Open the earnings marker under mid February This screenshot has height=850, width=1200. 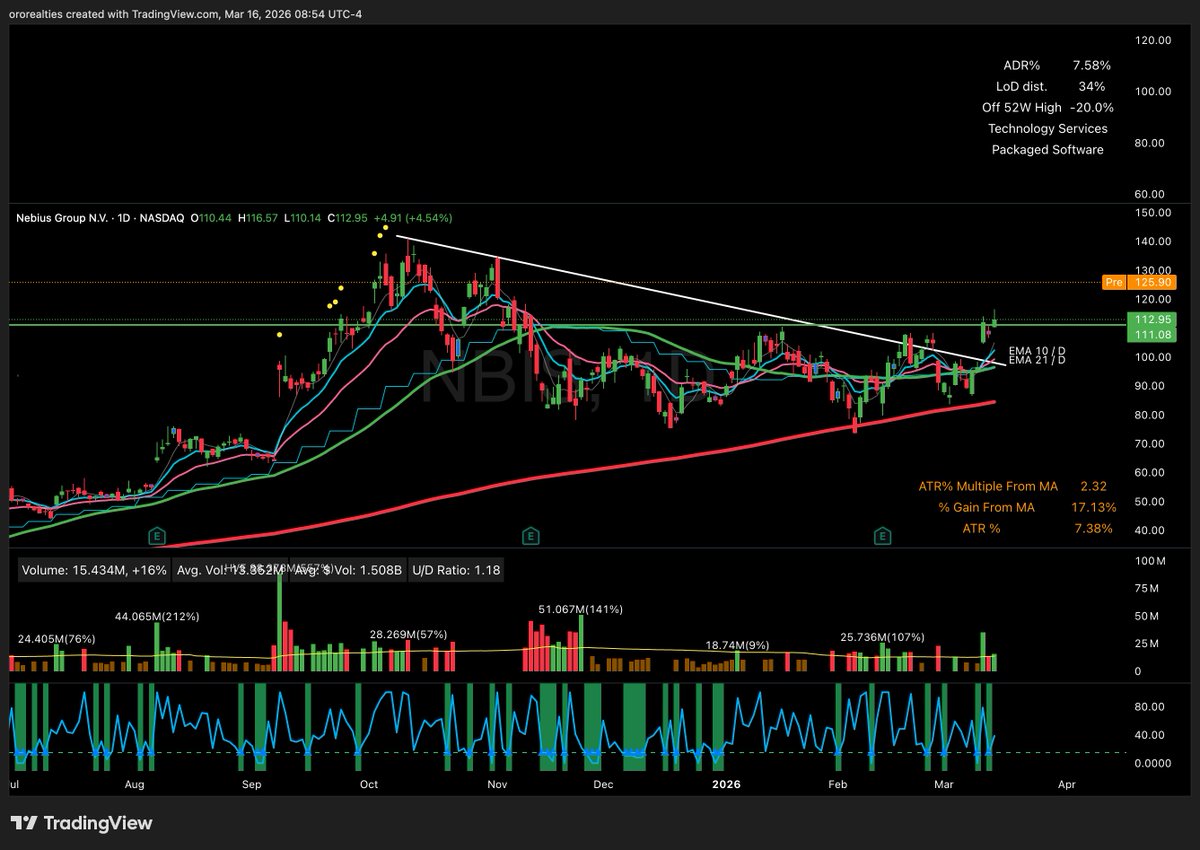pos(883,536)
